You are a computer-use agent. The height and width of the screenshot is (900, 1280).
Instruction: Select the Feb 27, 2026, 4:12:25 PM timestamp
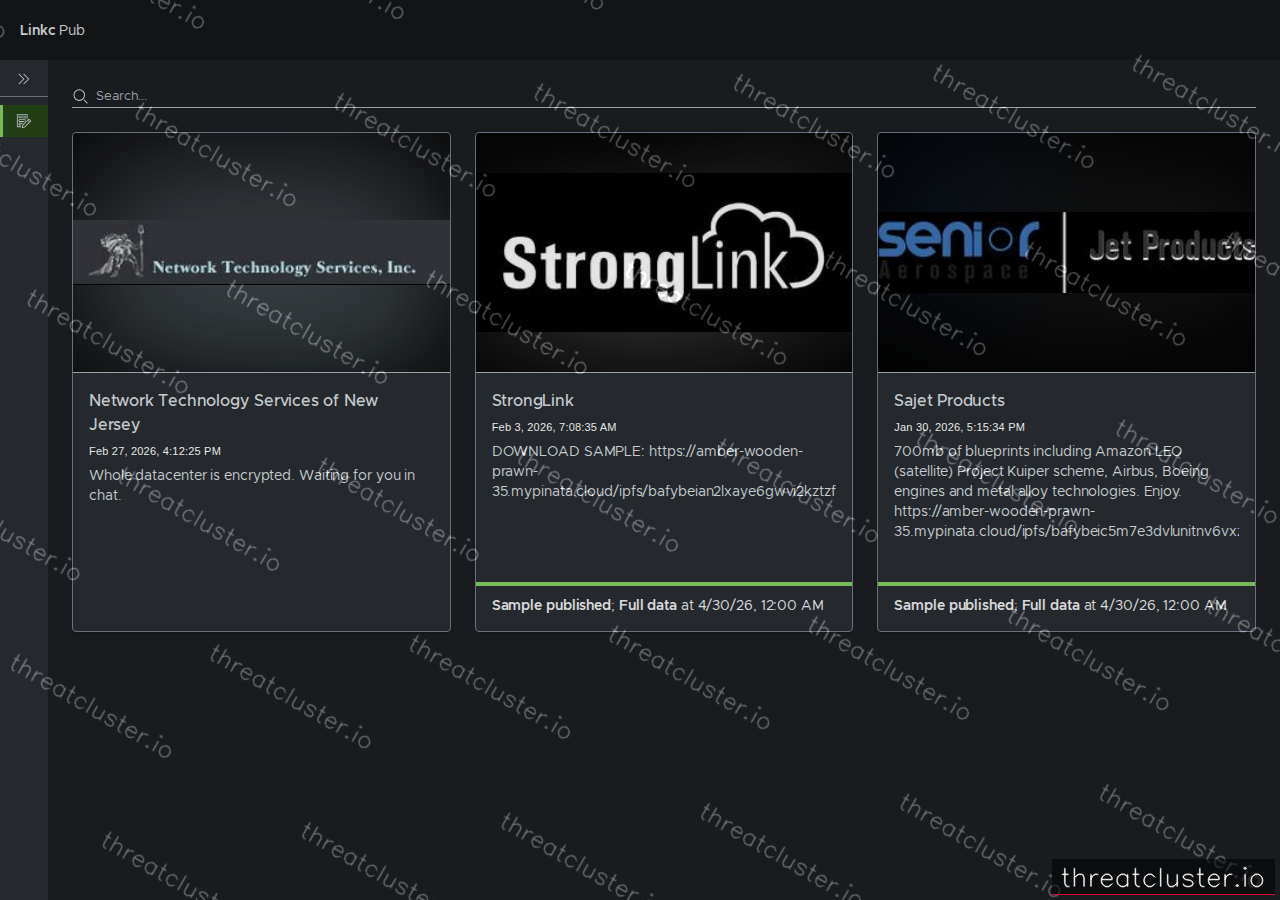[x=155, y=451]
